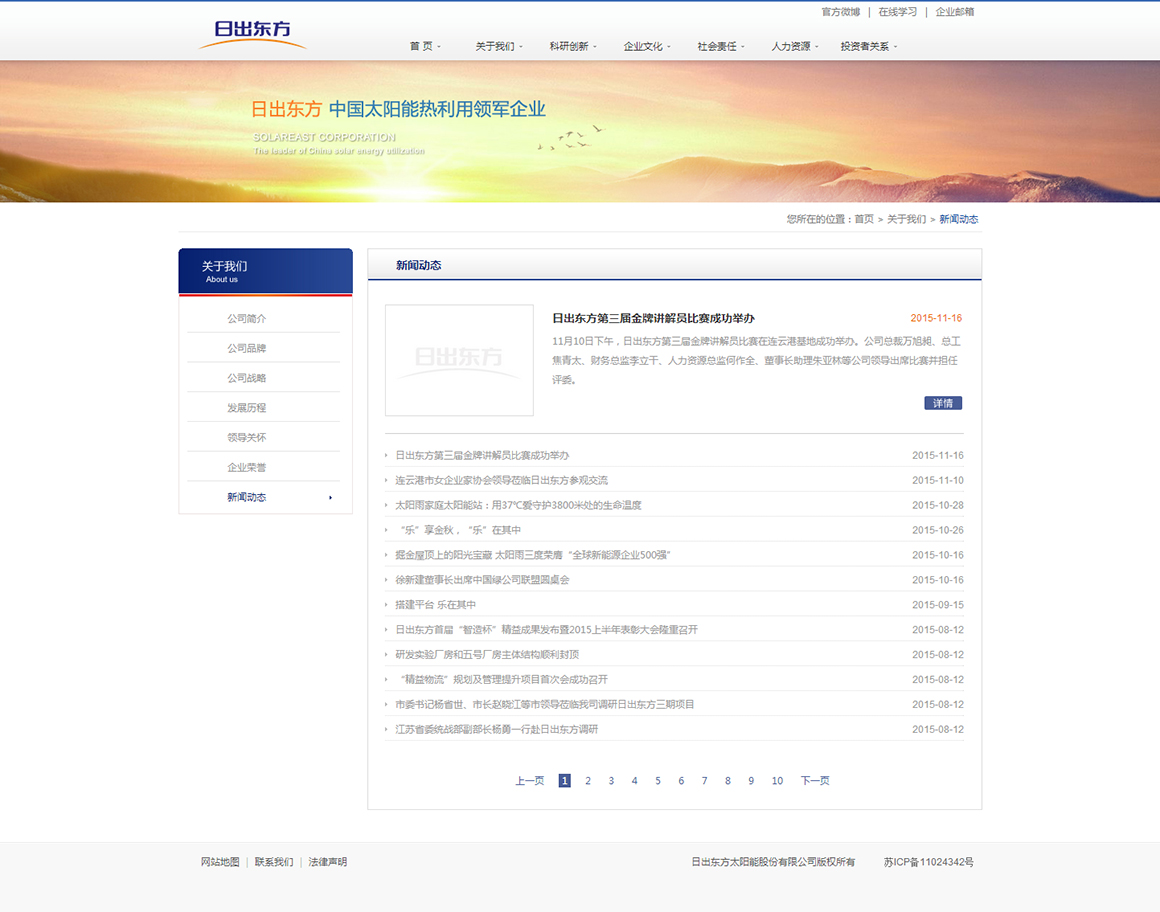This screenshot has height=912, width=1160.
Task: Go to page 7
Action: (x=704, y=780)
